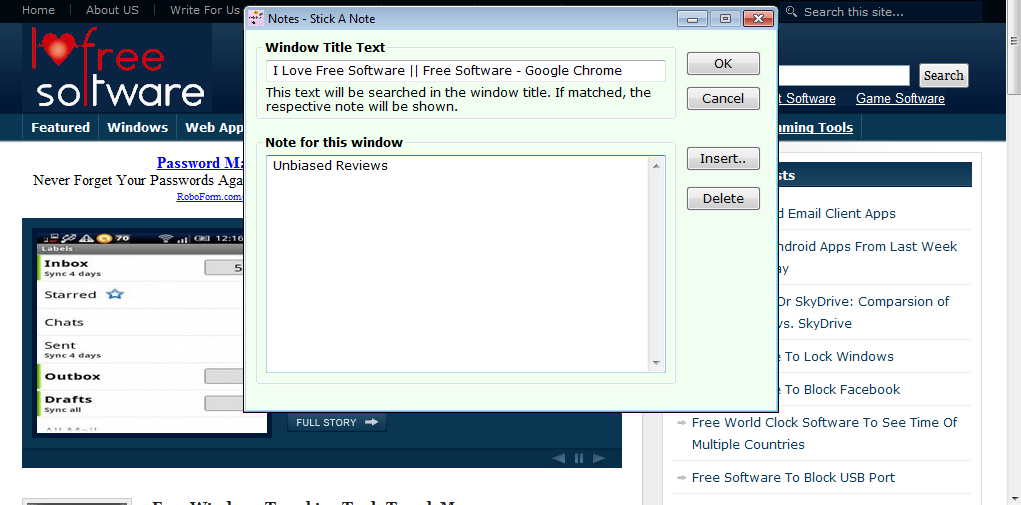Image resolution: width=1021 pixels, height=505 pixels.
Task: Open Free World Clock Software post link
Action: click(824, 433)
